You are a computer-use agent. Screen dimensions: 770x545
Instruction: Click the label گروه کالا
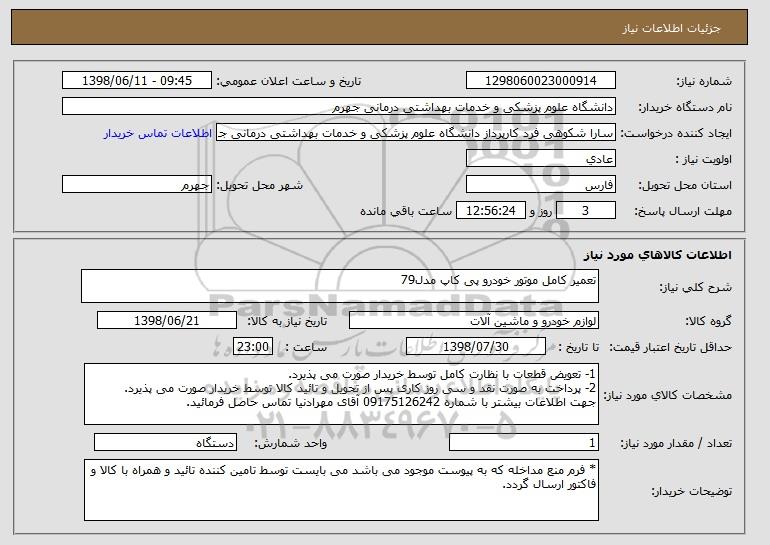pos(708,321)
